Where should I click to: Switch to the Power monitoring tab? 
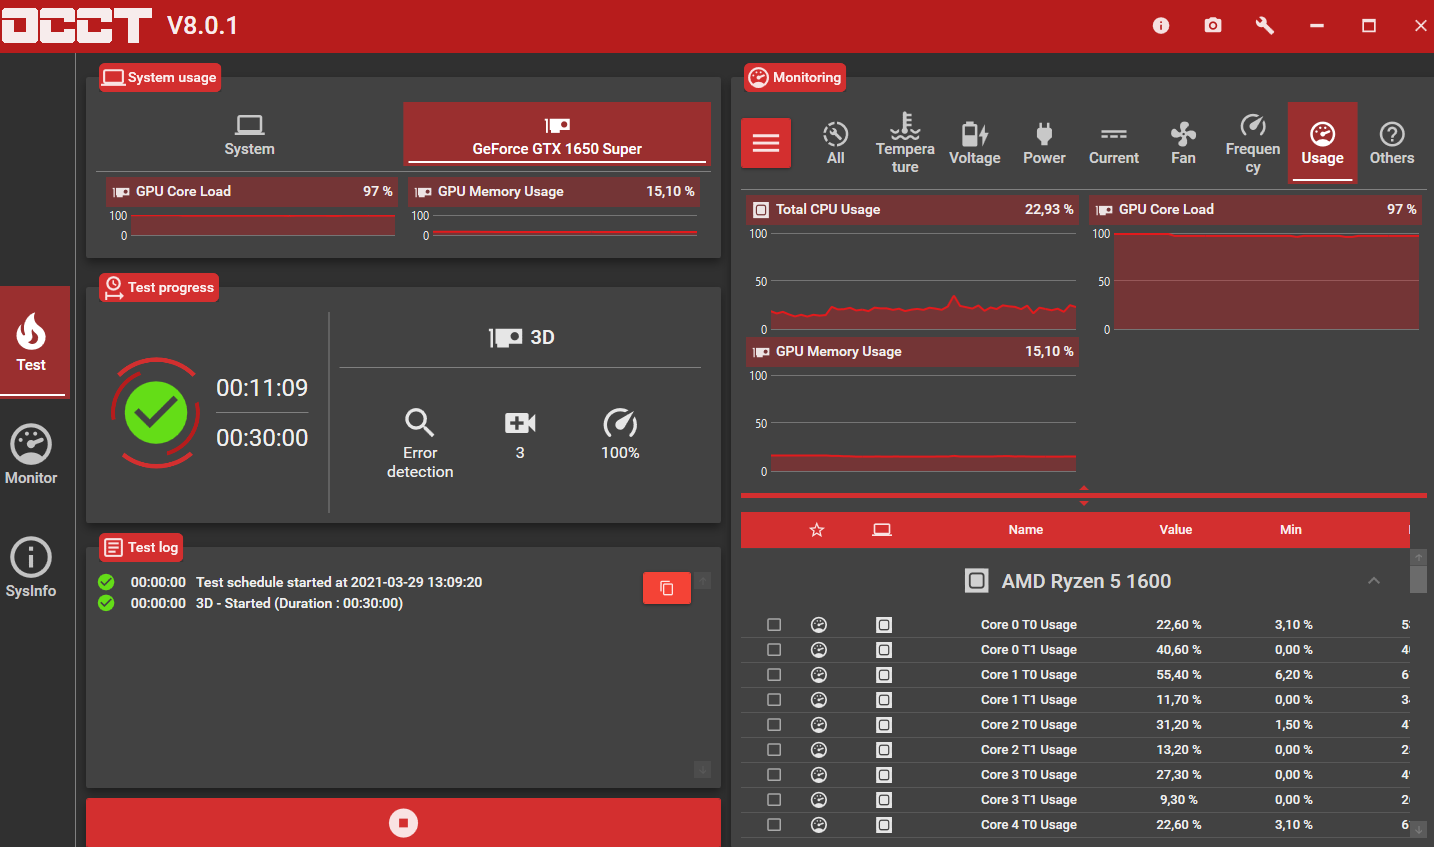point(1044,143)
